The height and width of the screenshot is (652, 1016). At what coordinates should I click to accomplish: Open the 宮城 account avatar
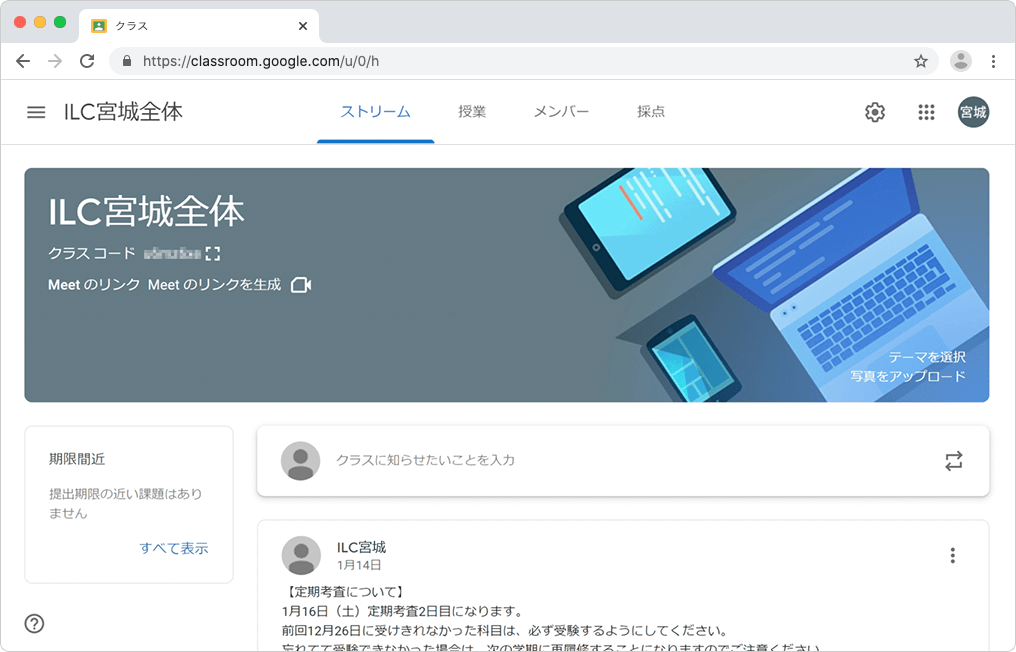point(973,112)
